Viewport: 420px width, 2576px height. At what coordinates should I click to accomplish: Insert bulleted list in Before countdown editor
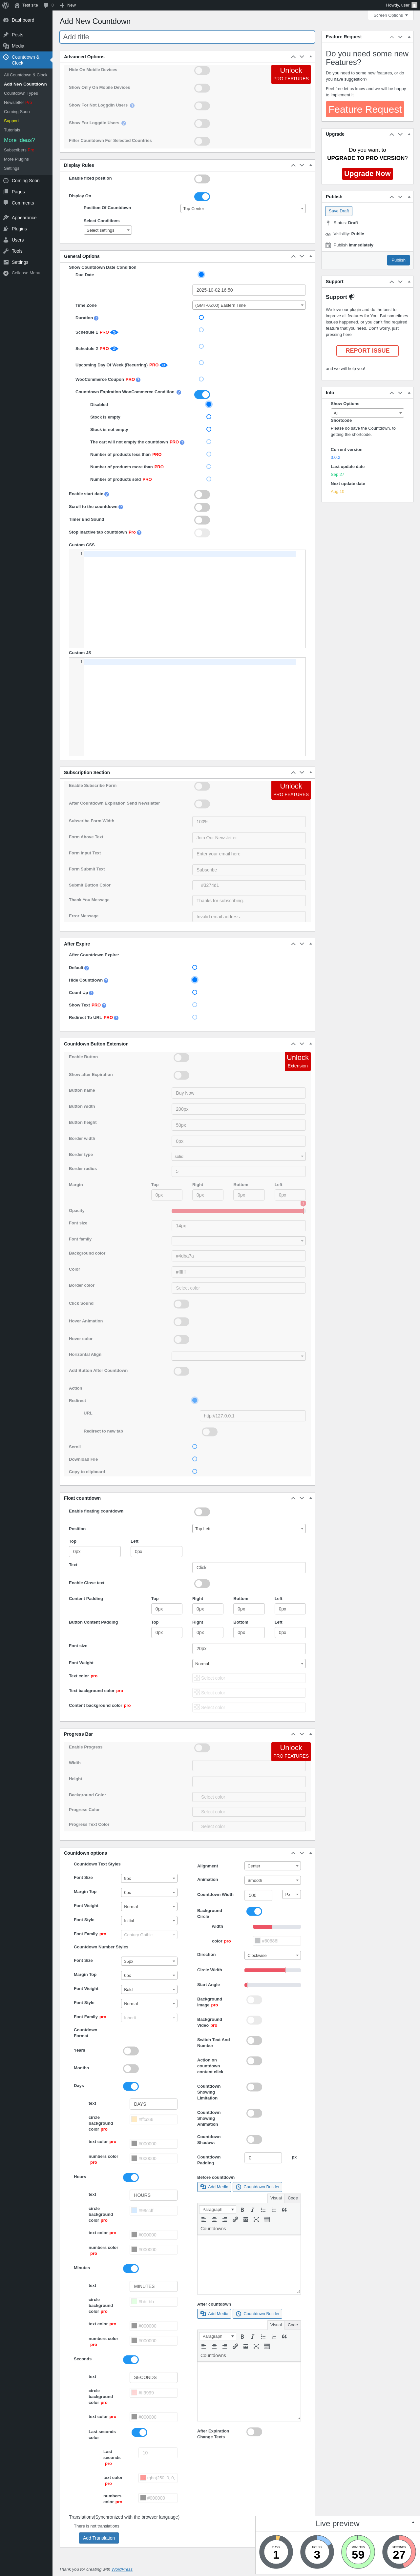pos(263,2210)
